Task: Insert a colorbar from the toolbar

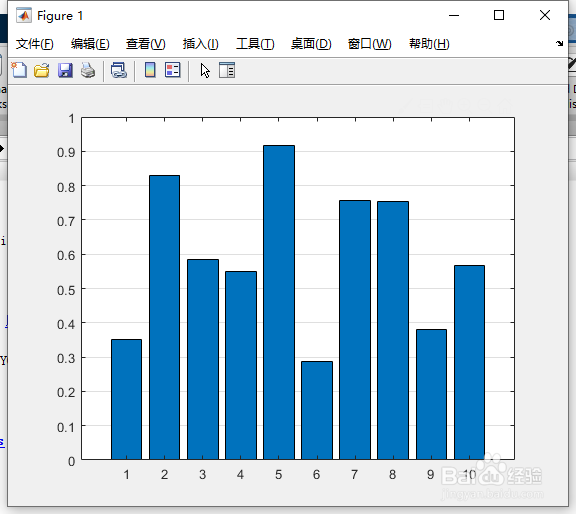Action: point(150,70)
